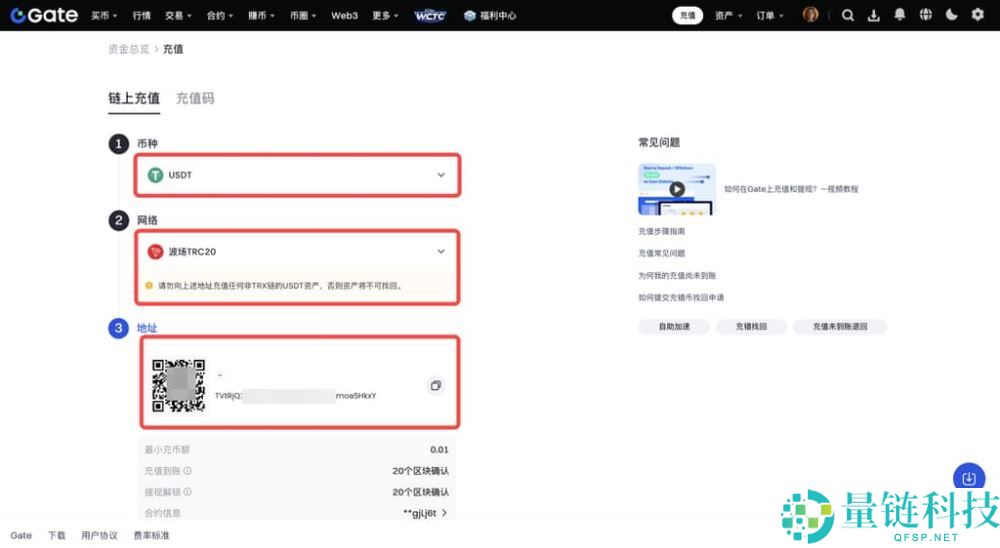Open the 合约 menu dropdown
The height and width of the screenshot is (548, 1000).
click(219, 15)
